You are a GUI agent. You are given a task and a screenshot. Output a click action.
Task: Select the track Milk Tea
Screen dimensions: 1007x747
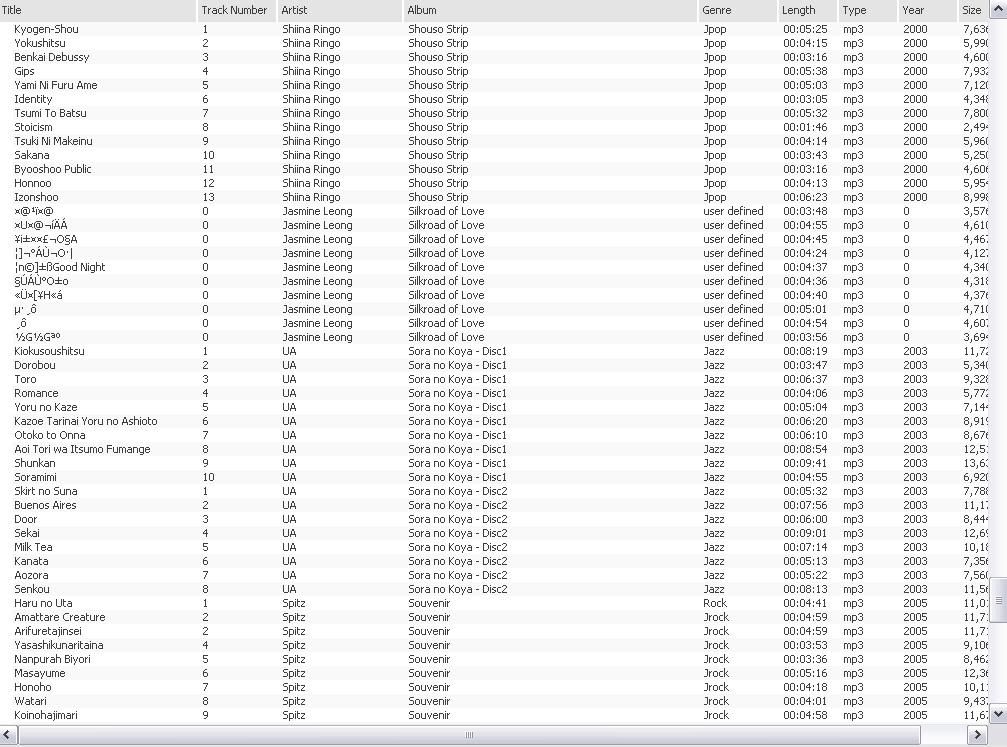pyautogui.click(x=33, y=547)
